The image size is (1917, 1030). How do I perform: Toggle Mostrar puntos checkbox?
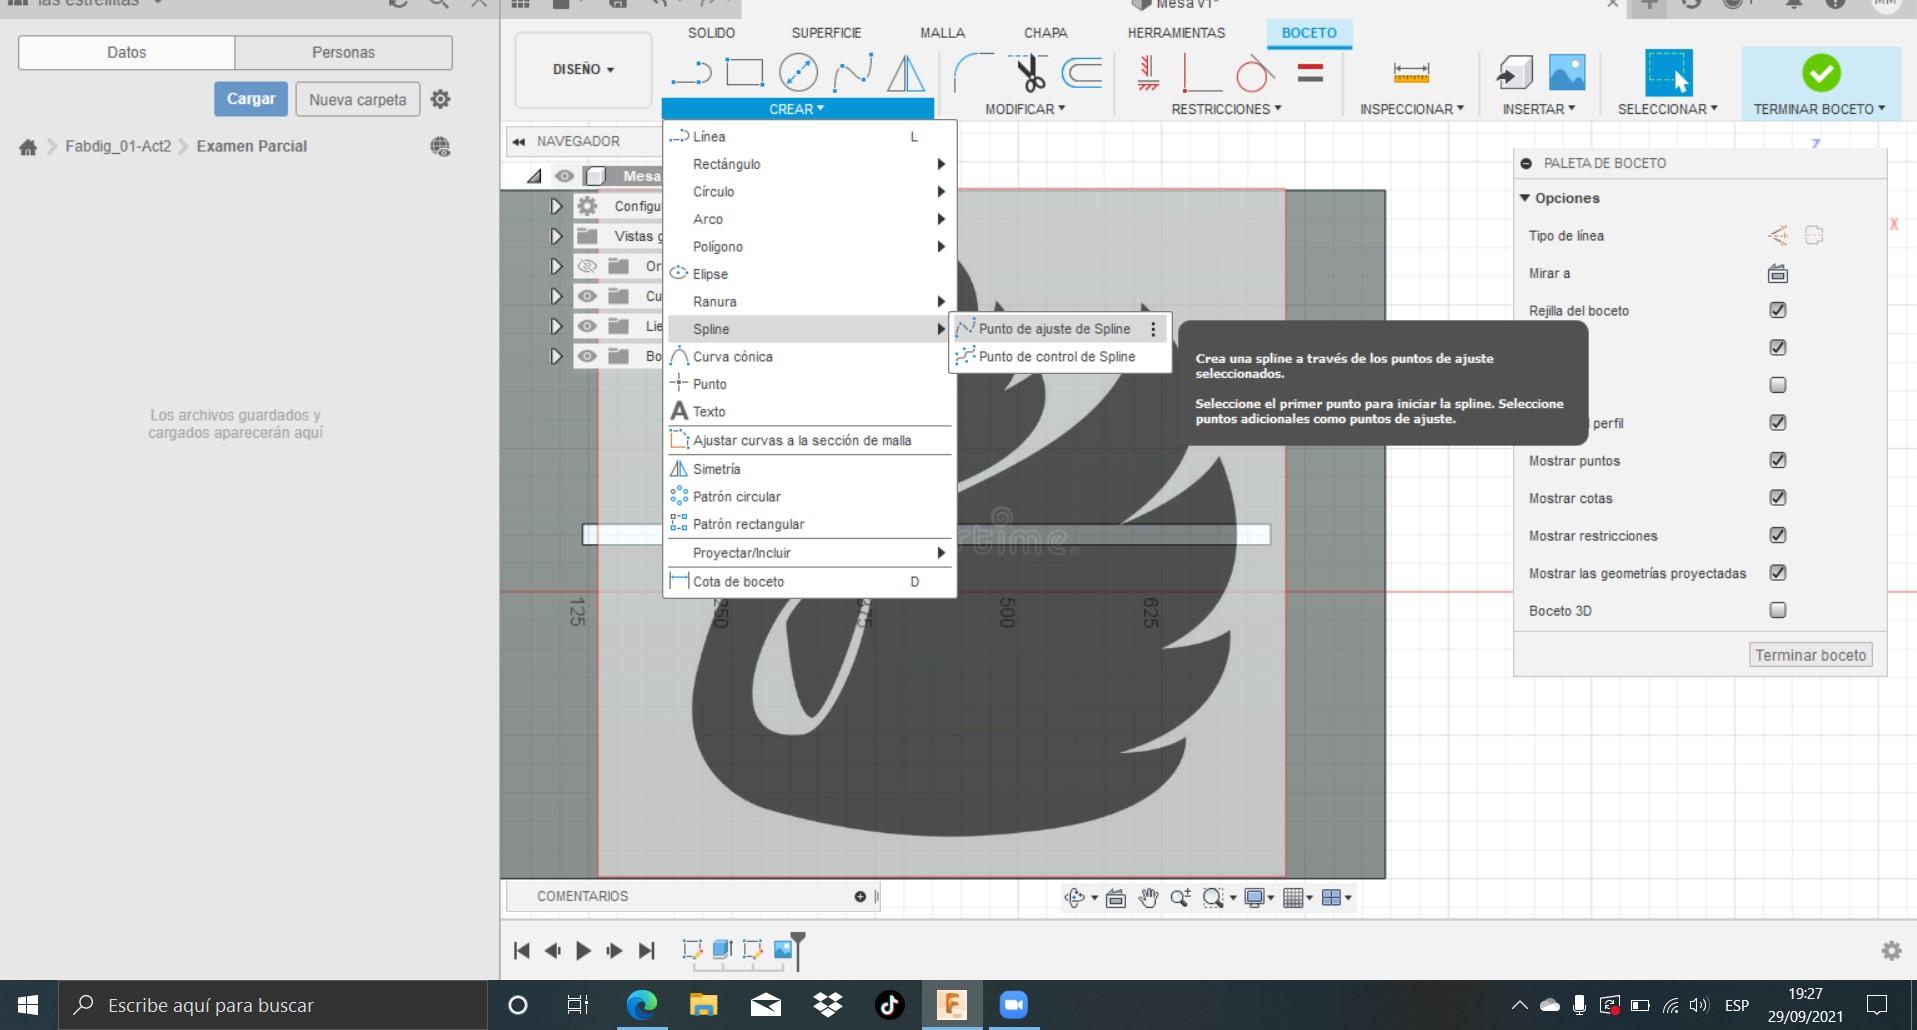click(1777, 460)
